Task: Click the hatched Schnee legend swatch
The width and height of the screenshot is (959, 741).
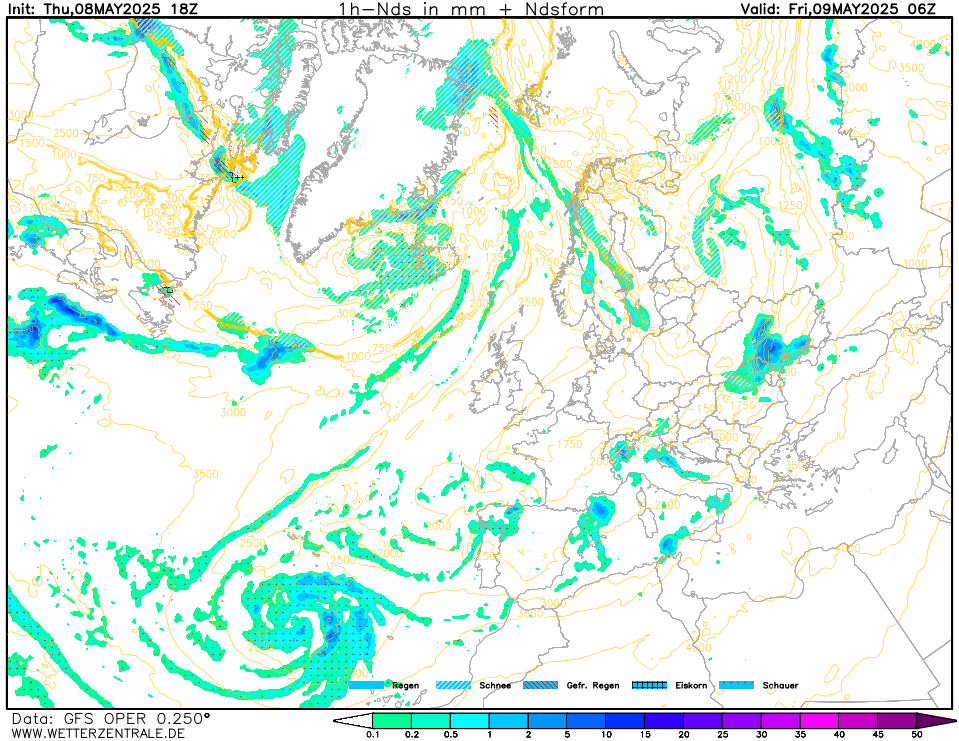Action: coord(453,685)
